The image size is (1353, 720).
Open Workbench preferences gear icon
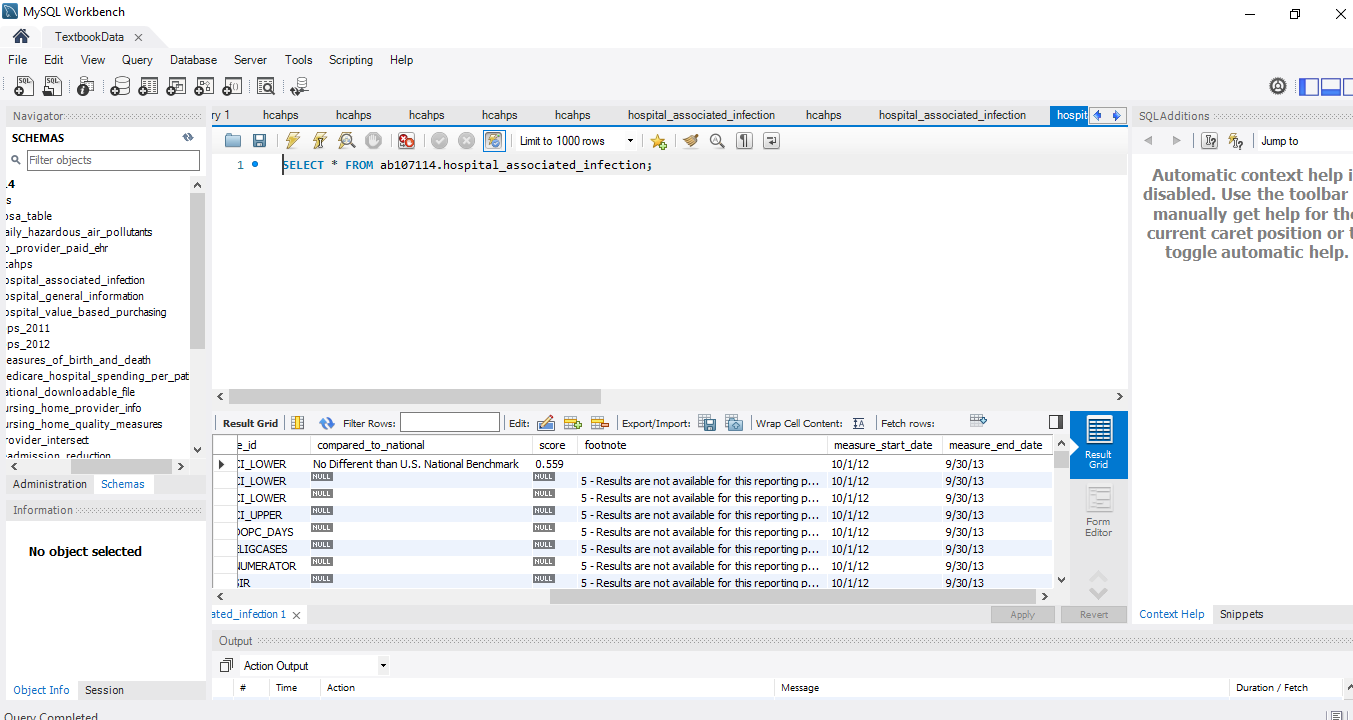click(1278, 86)
